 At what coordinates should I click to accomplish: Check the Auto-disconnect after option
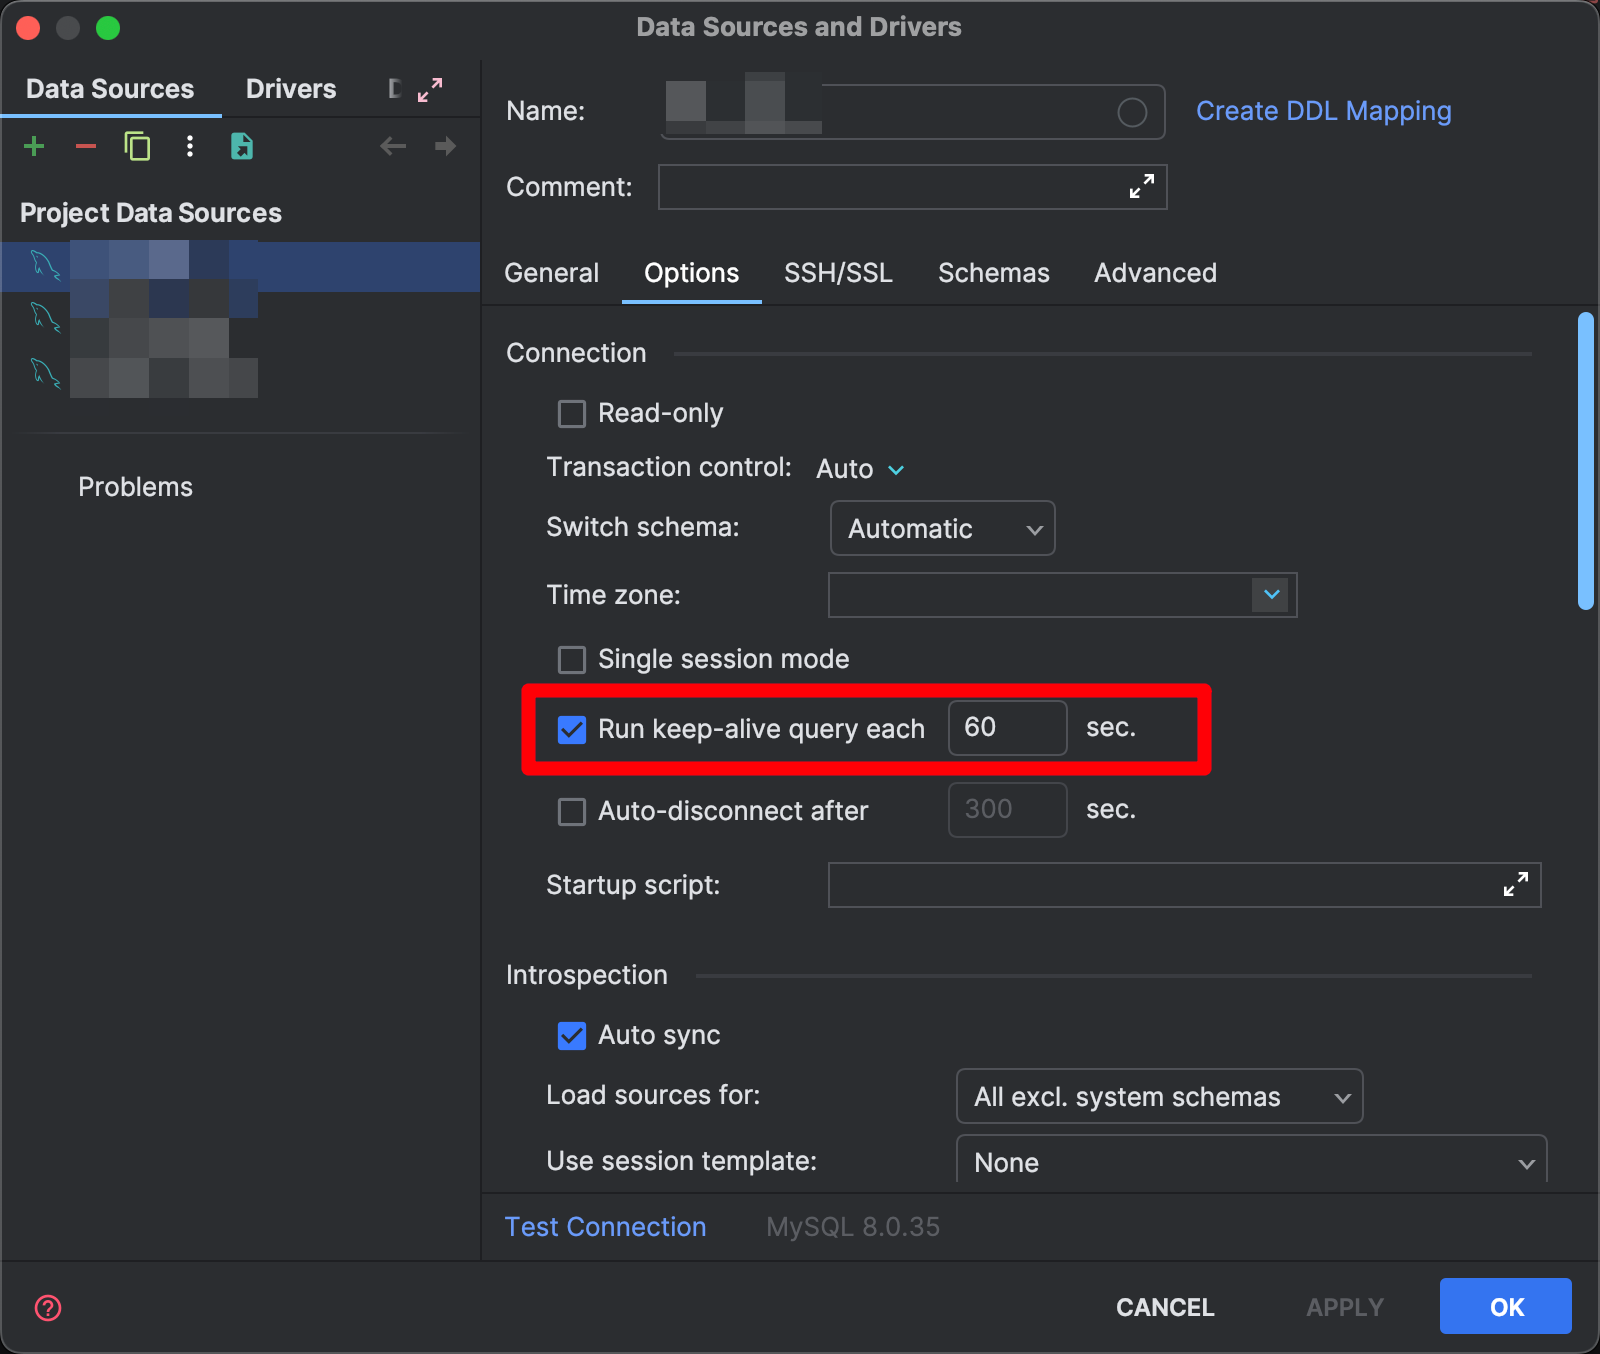coord(572,811)
